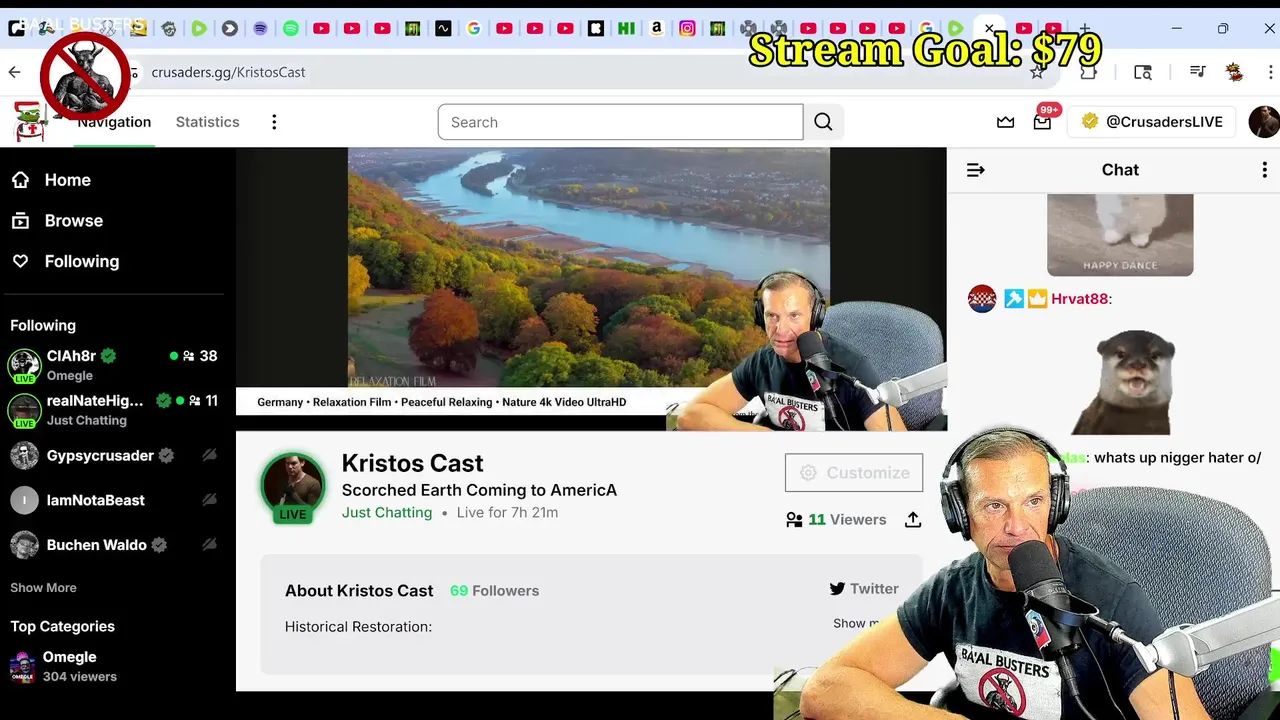Click the Scorched Earth stream title
Viewport: 1280px width, 720px height.
(479, 491)
